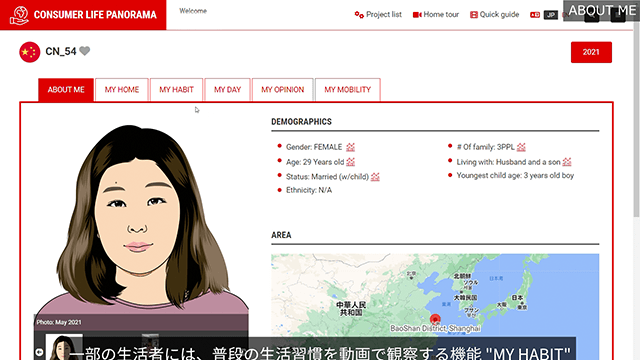Click the 中華人民共和国 label on map
This screenshot has height=360, width=640.
(351, 309)
